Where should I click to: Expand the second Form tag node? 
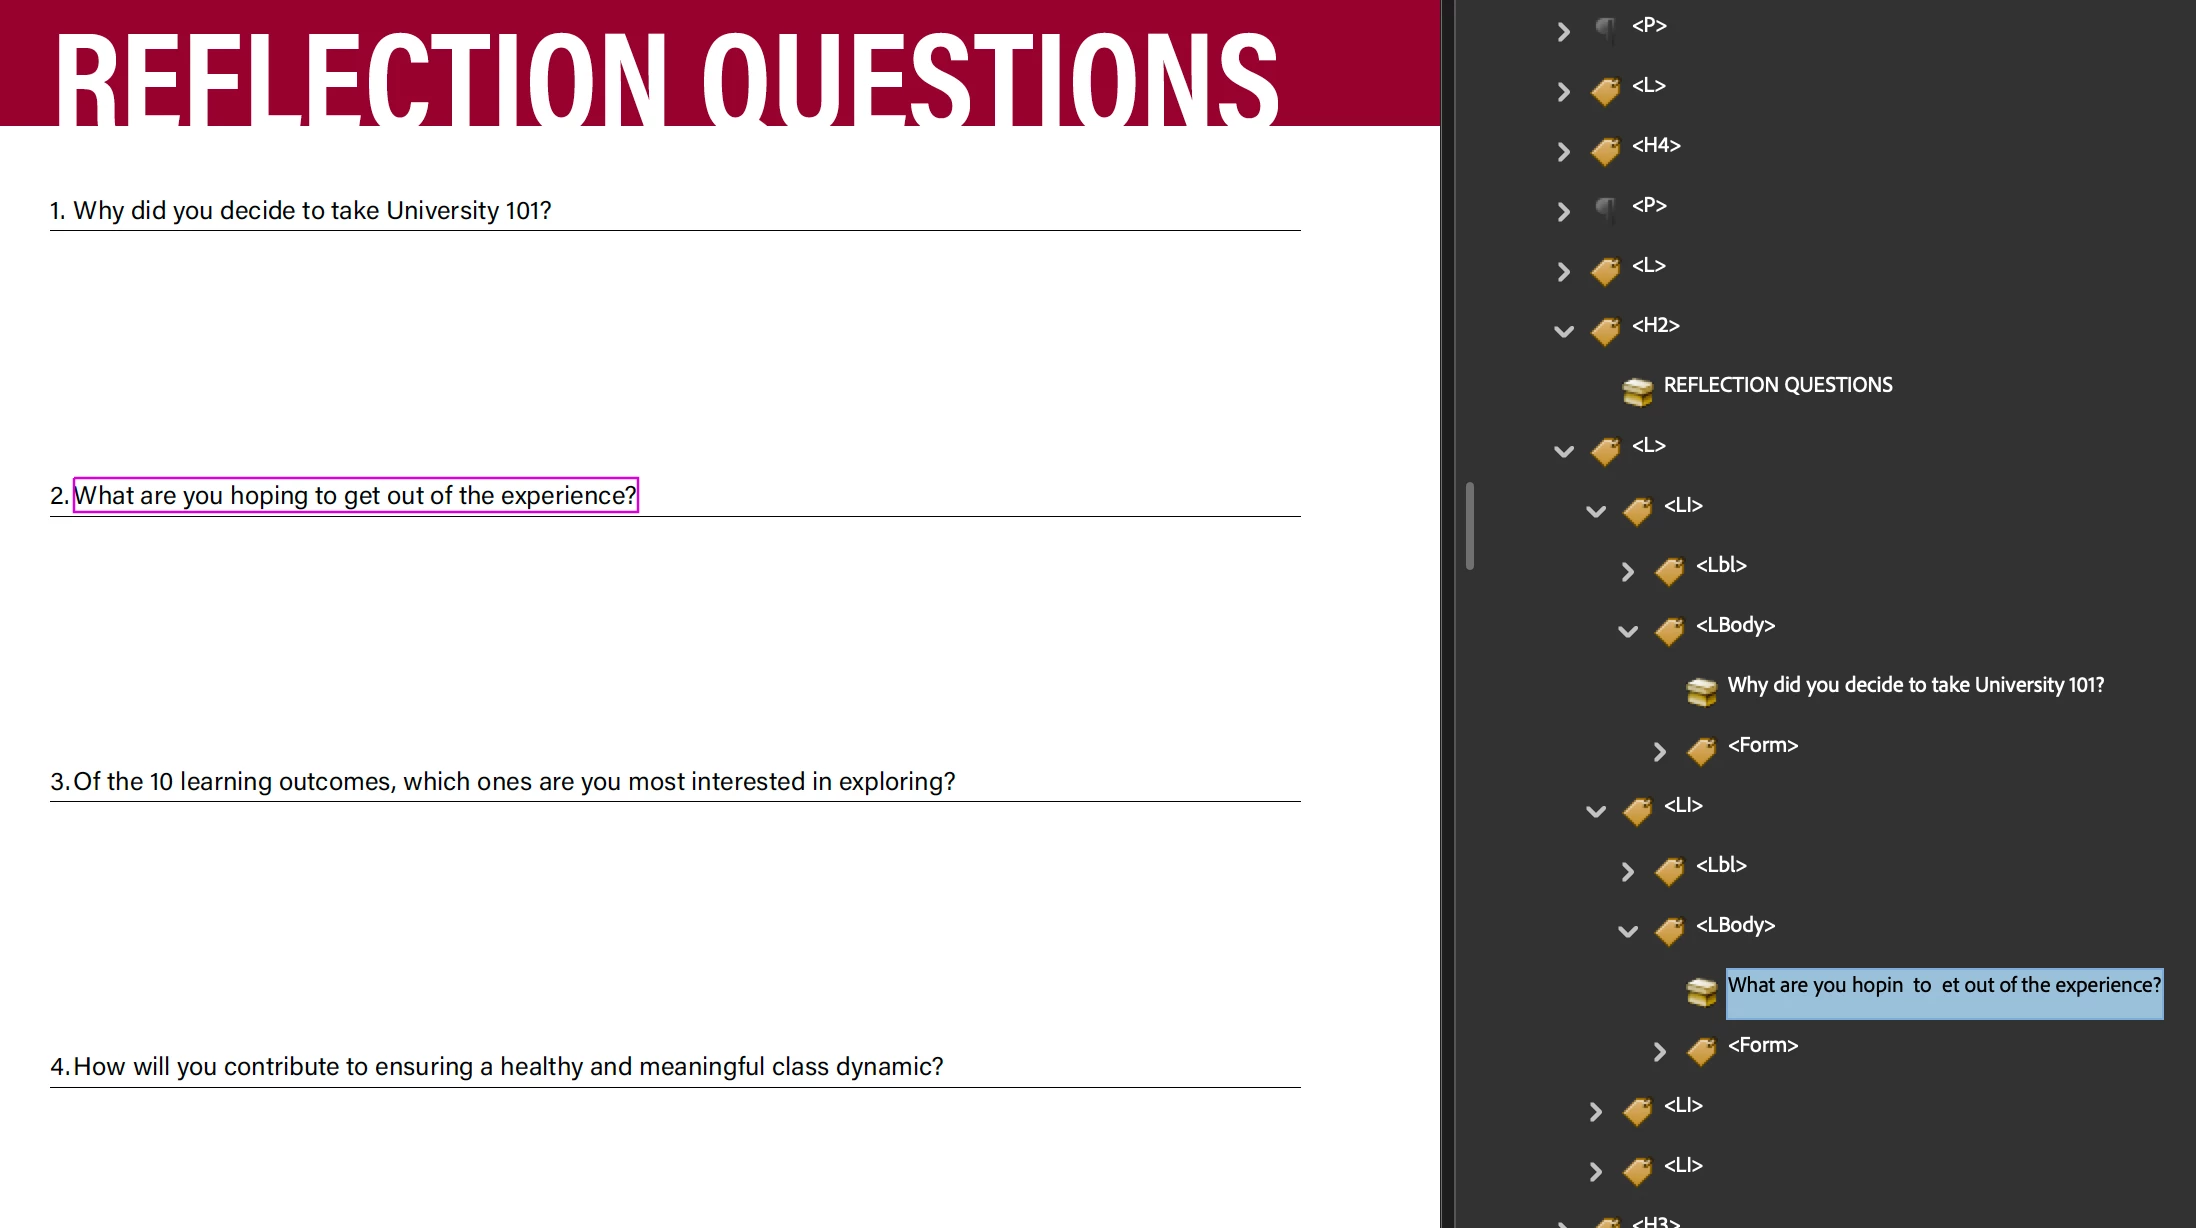pos(1660,1051)
